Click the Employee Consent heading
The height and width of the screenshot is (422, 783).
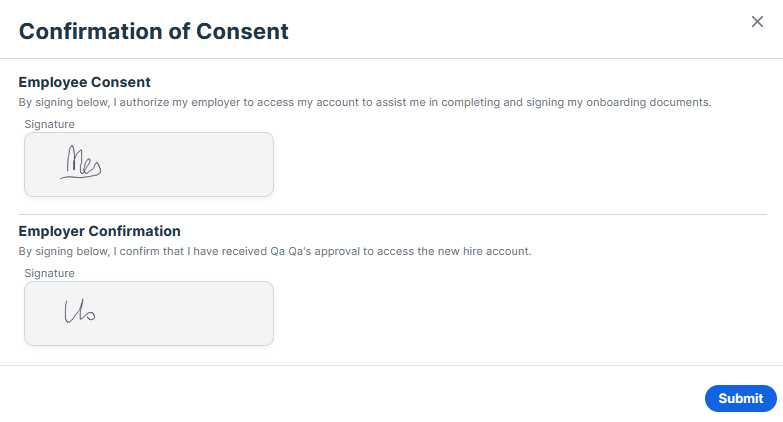84,82
